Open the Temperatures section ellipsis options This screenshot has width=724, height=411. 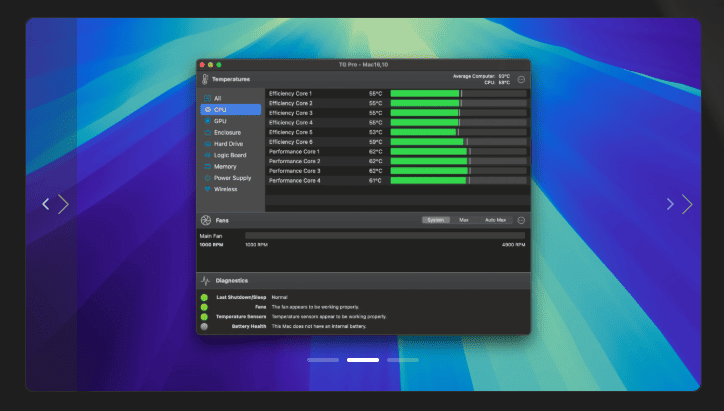521,79
